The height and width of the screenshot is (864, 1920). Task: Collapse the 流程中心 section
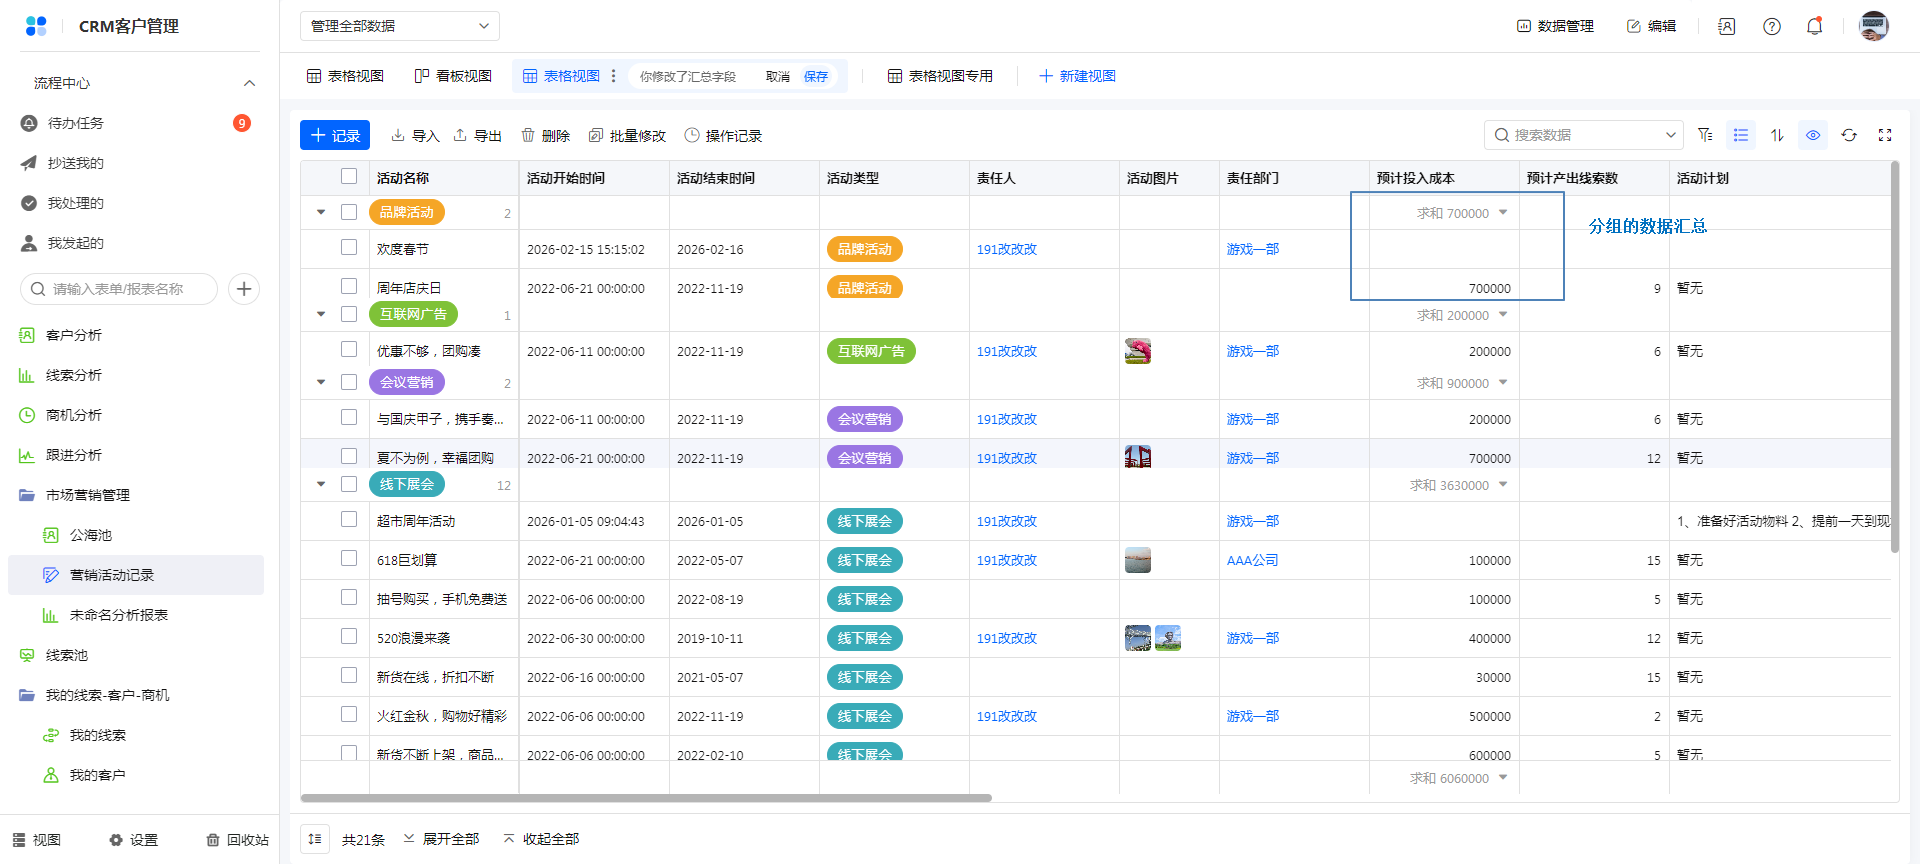click(x=249, y=83)
